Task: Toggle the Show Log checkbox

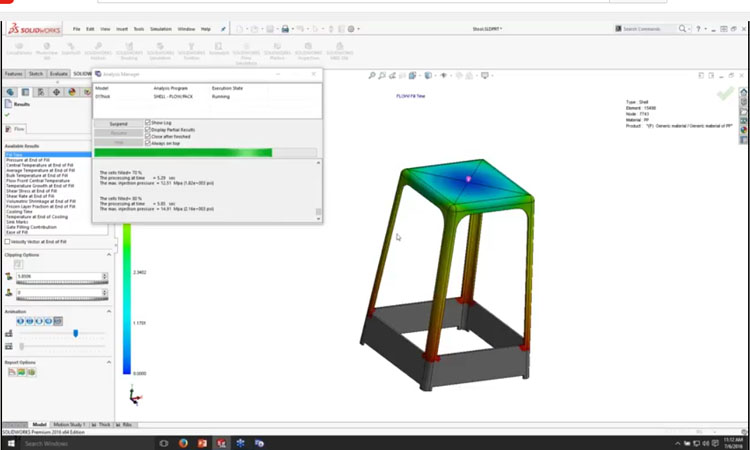Action: tap(148, 122)
